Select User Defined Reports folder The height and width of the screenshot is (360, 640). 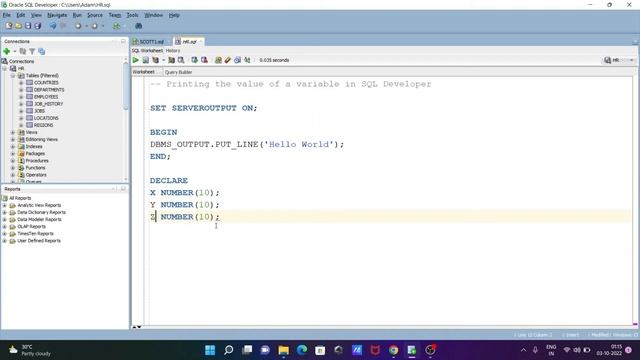tap(39, 241)
